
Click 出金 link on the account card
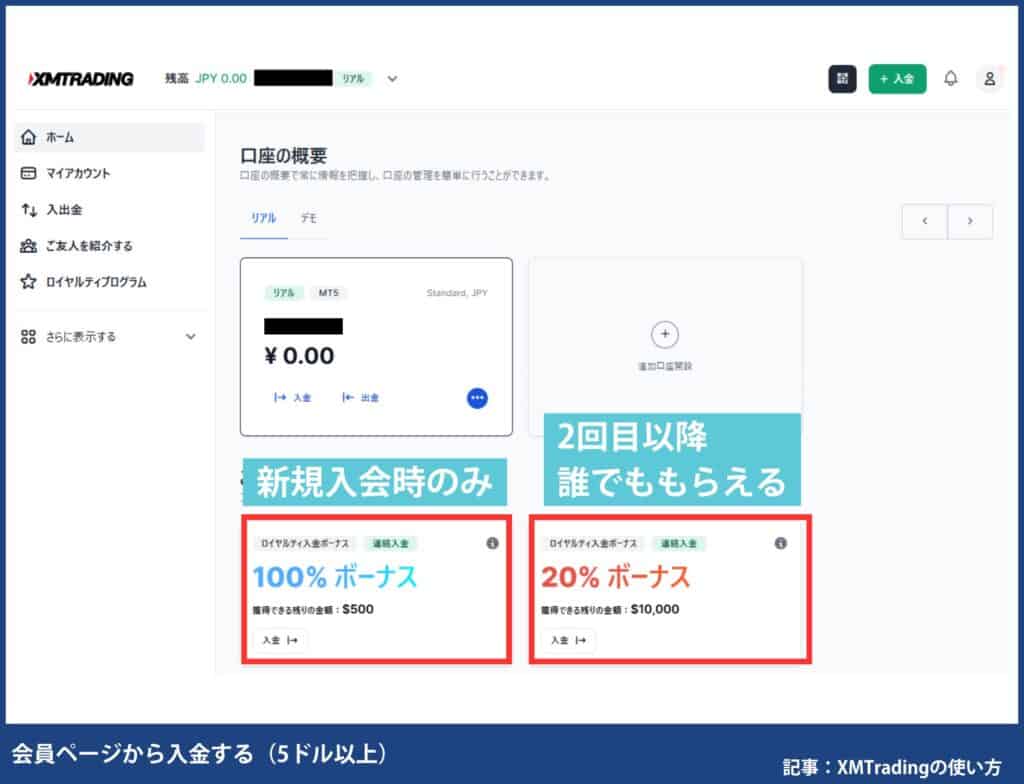point(360,397)
